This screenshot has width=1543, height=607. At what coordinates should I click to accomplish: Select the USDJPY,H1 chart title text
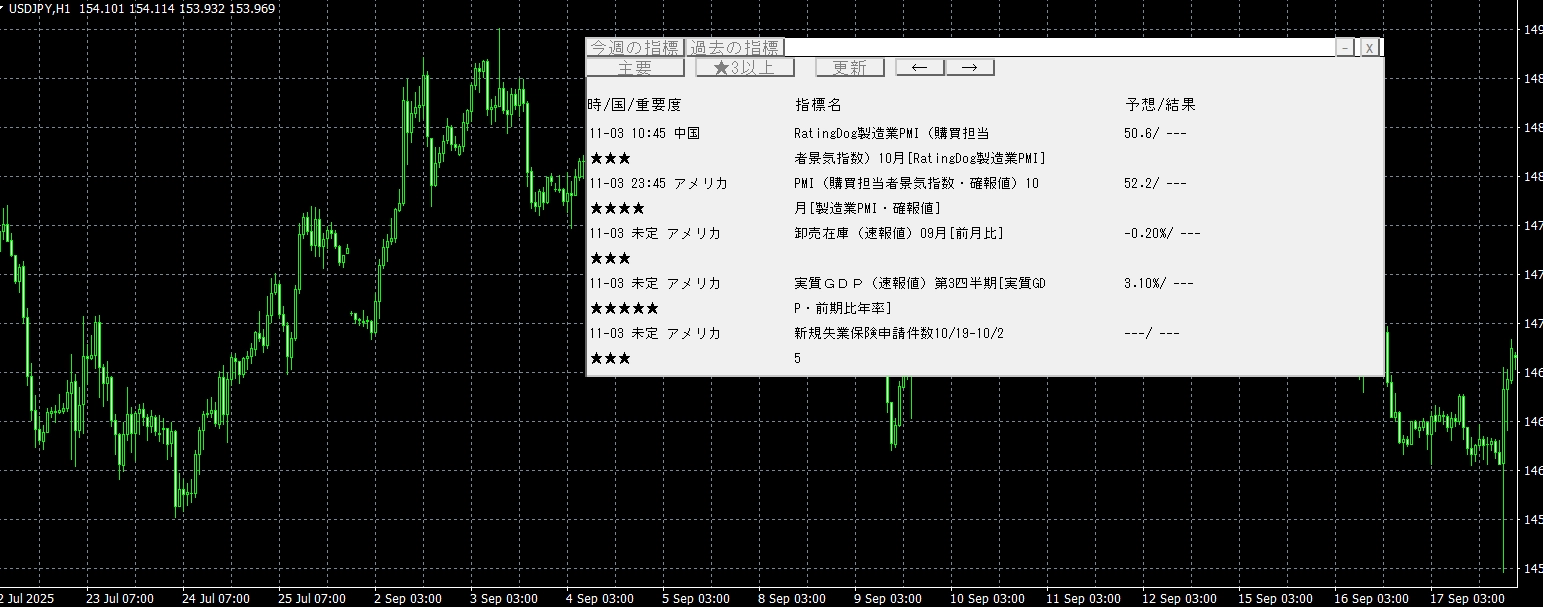[x=39, y=9]
